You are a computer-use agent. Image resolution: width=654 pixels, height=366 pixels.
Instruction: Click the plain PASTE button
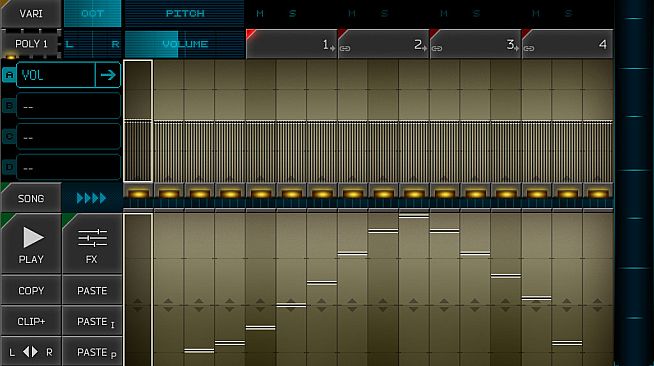92,291
